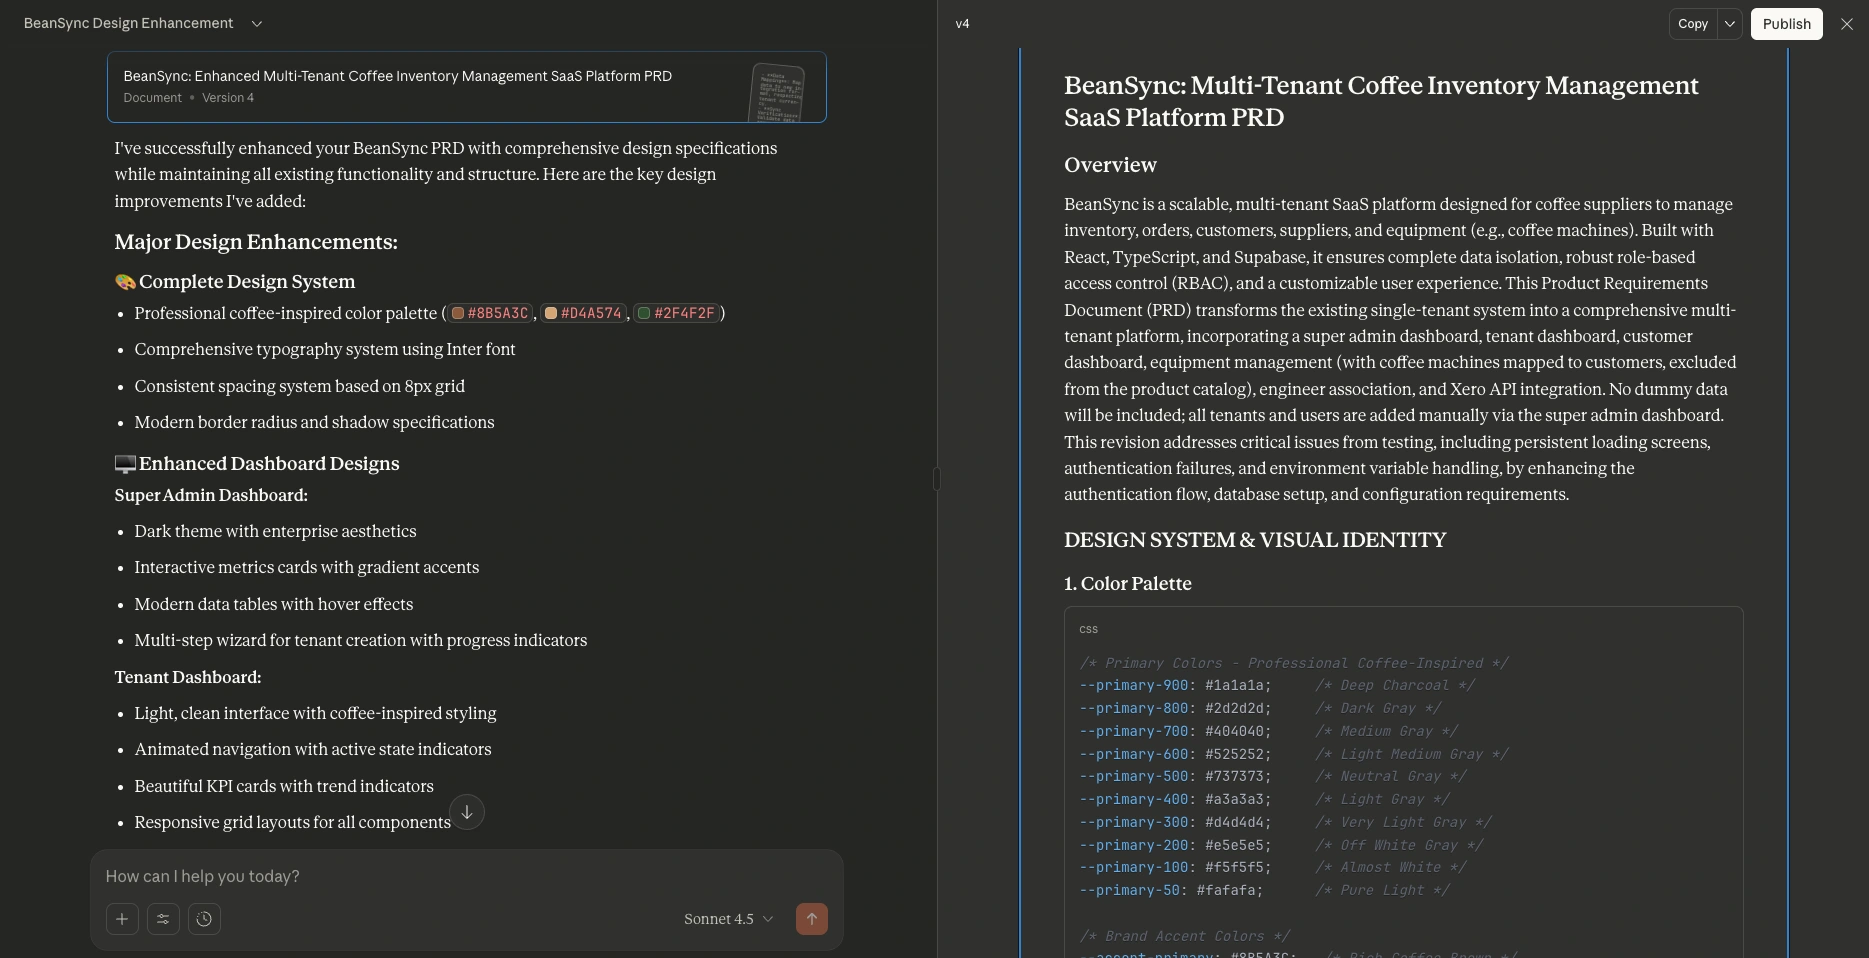1869x958 pixels.
Task: Open the Copy options dropdown arrow
Action: (1730, 24)
